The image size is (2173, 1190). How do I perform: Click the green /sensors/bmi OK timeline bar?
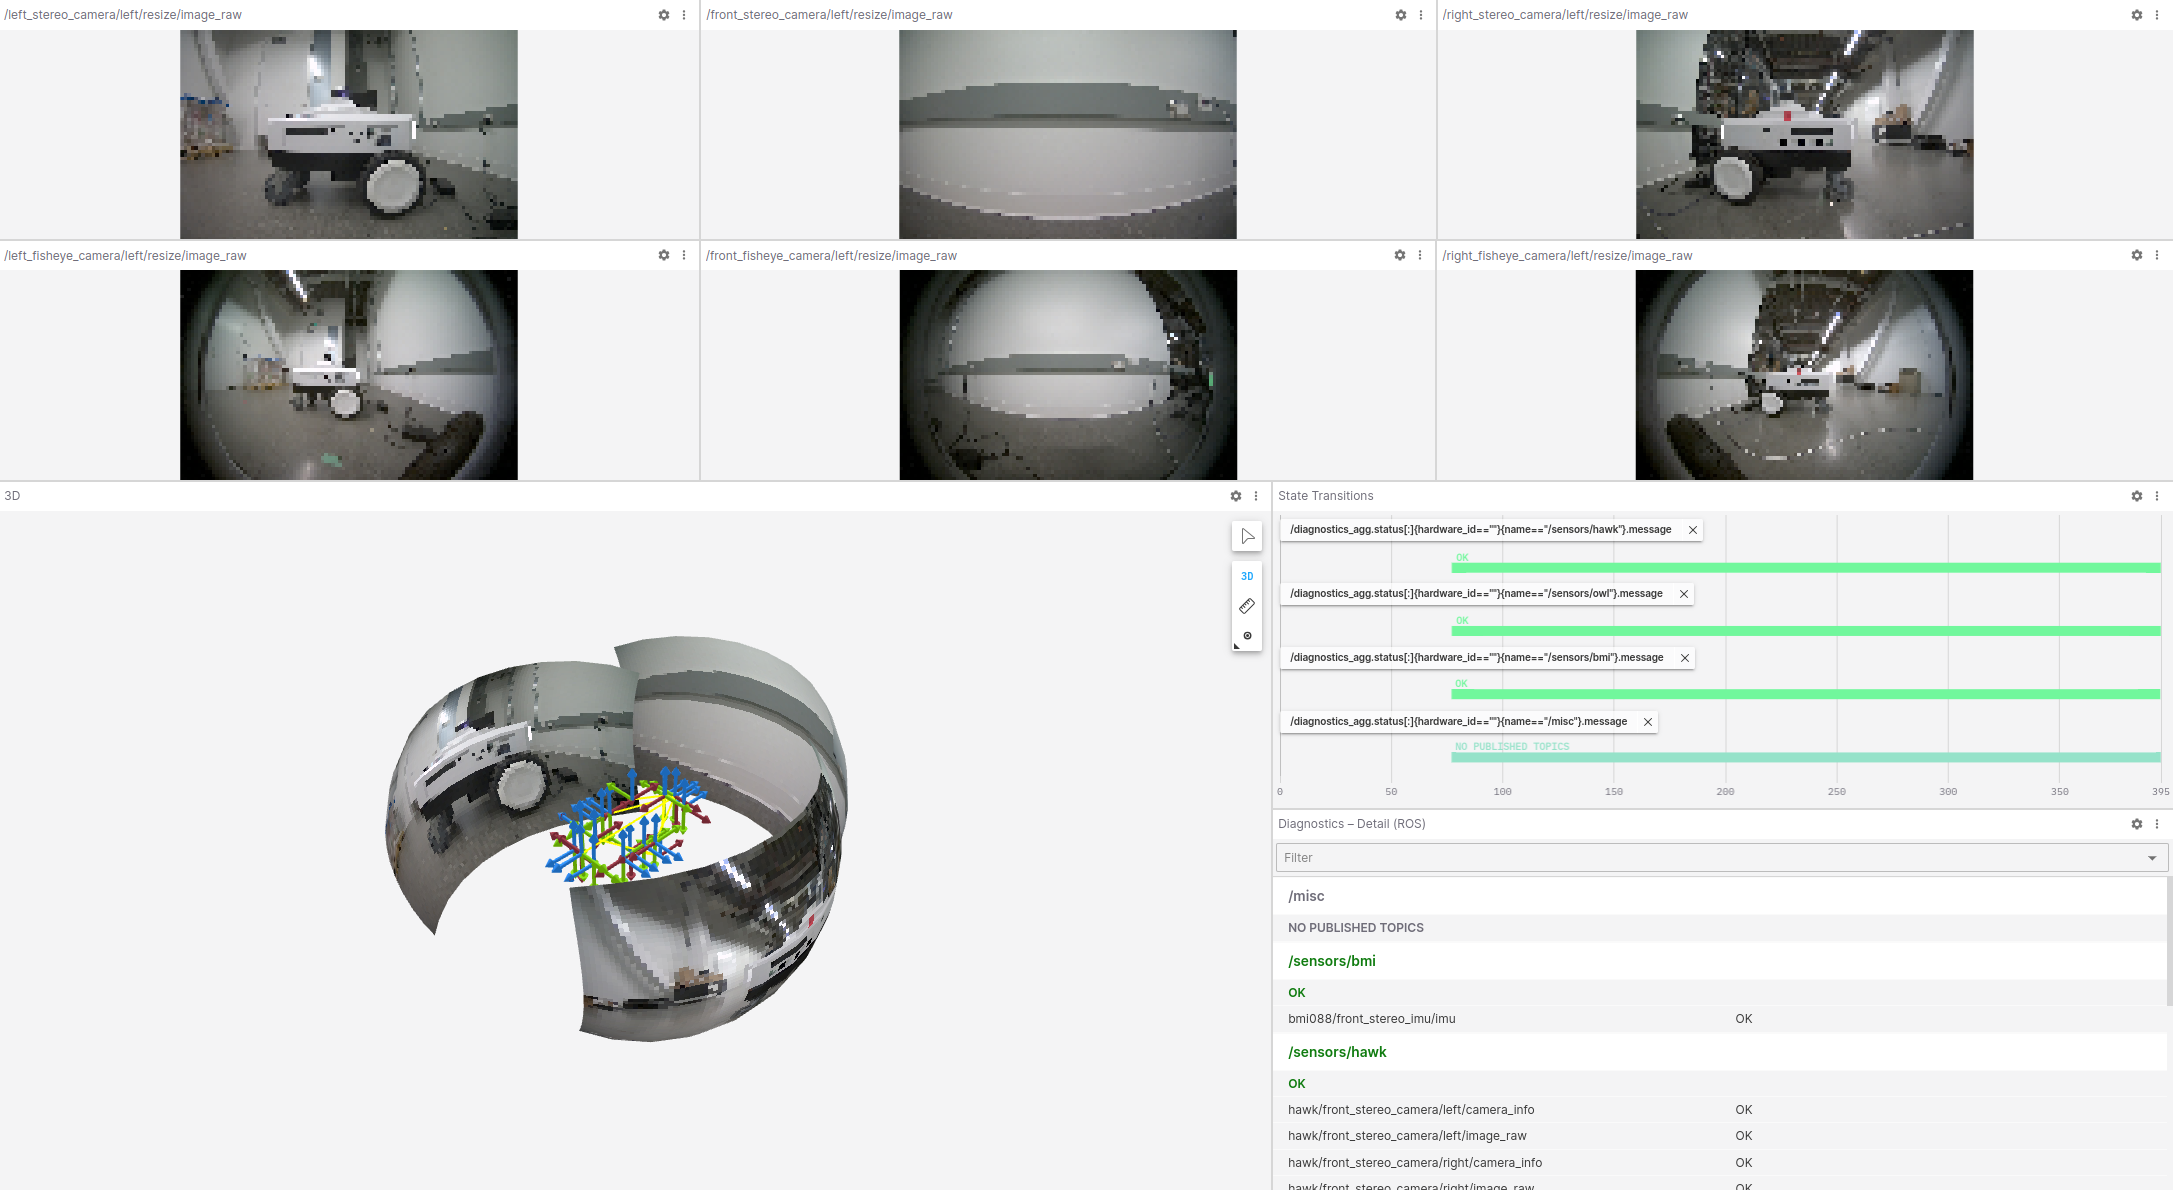1800,694
